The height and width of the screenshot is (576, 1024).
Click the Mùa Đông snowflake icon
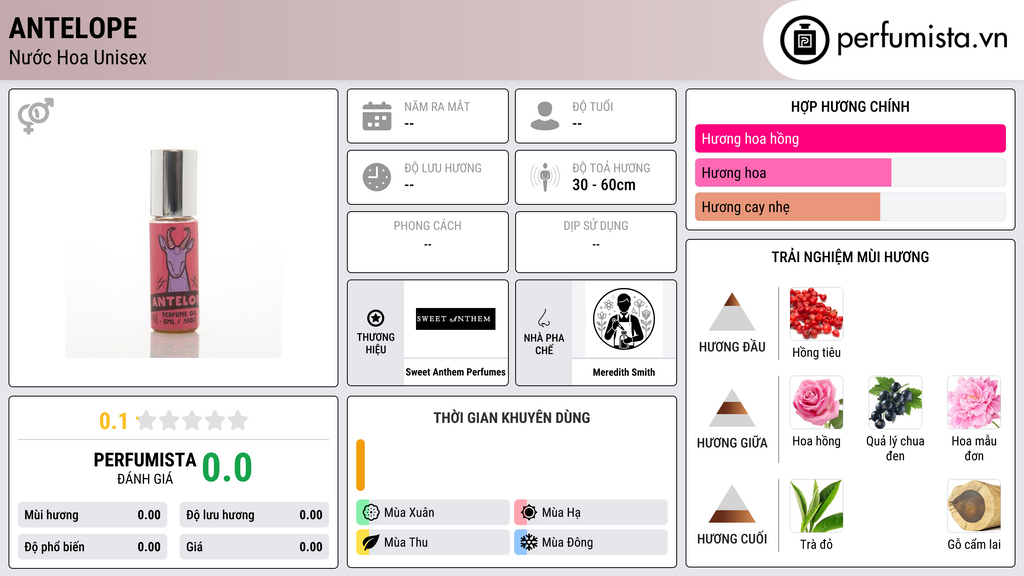pyautogui.click(x=529, y=542)
